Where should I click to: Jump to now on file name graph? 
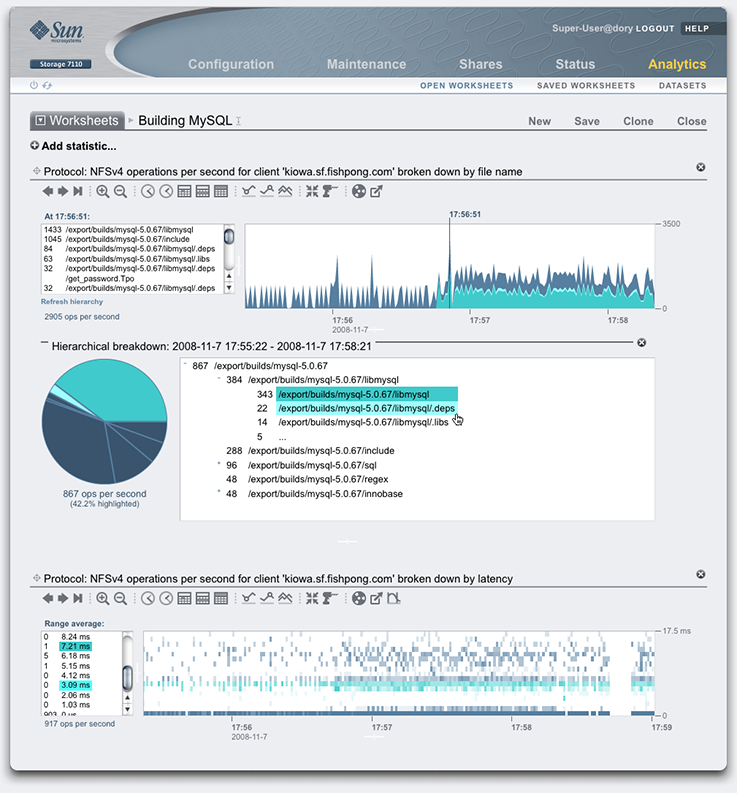77,191
